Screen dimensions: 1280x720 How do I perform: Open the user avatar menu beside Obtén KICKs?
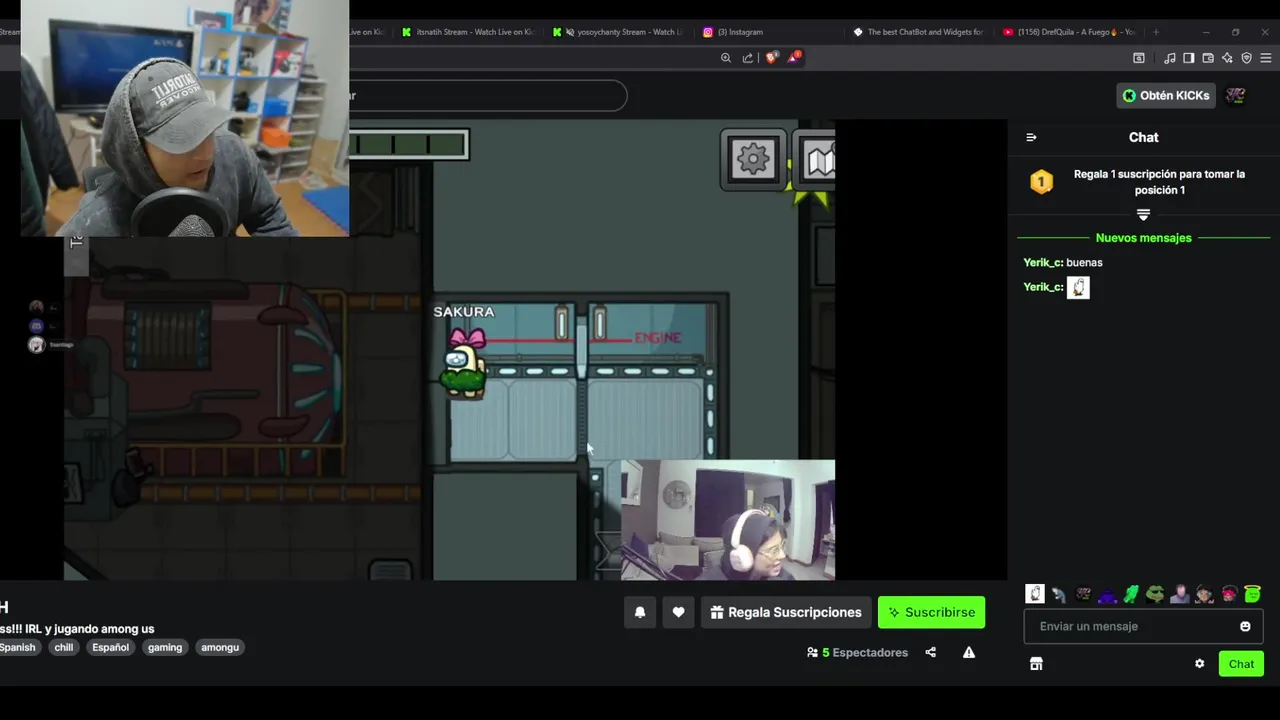[x=1236, y=96]
